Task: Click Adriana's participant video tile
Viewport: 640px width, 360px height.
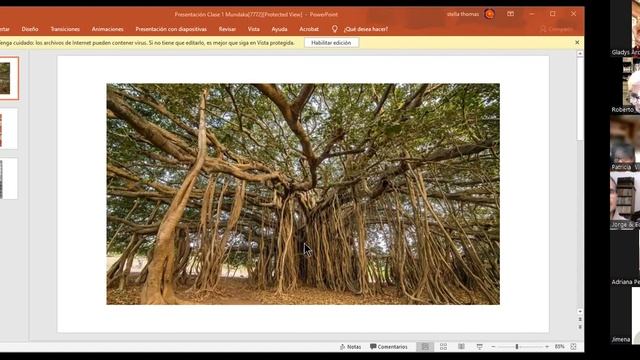Action: (x=625, y=258)
